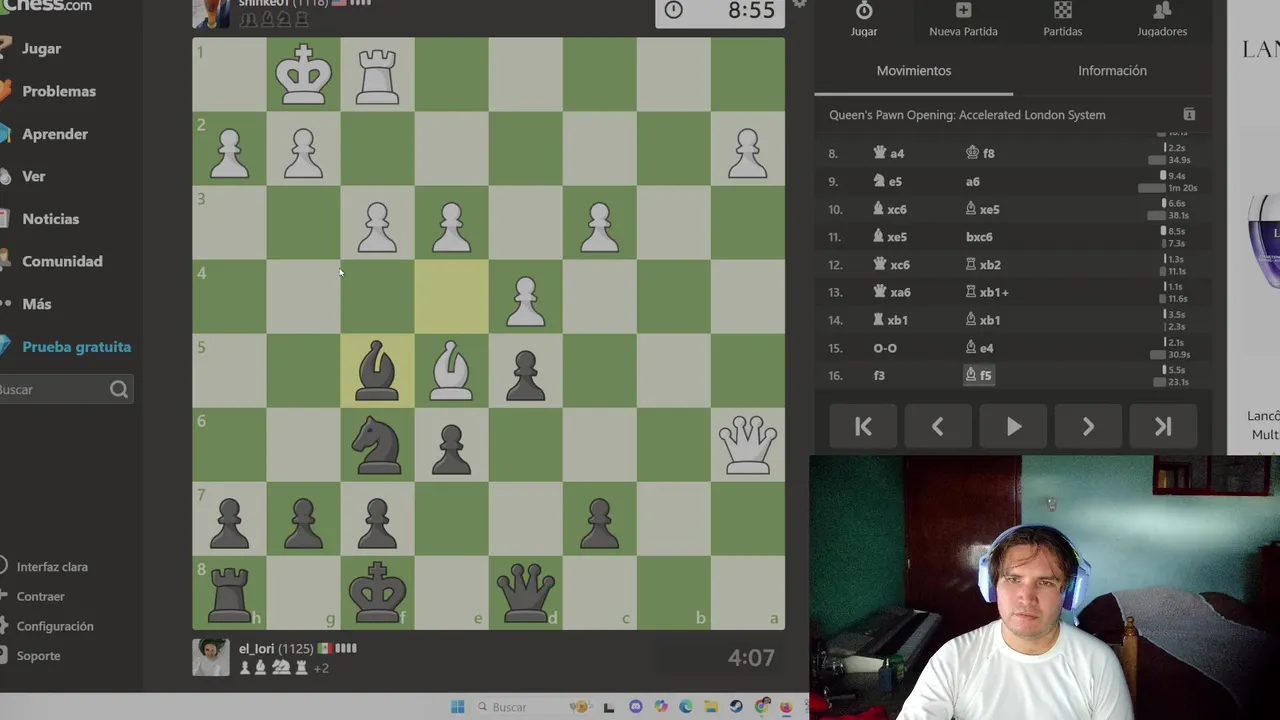Click the black rook on h8

pyautogui.click(x=229, y=593)
